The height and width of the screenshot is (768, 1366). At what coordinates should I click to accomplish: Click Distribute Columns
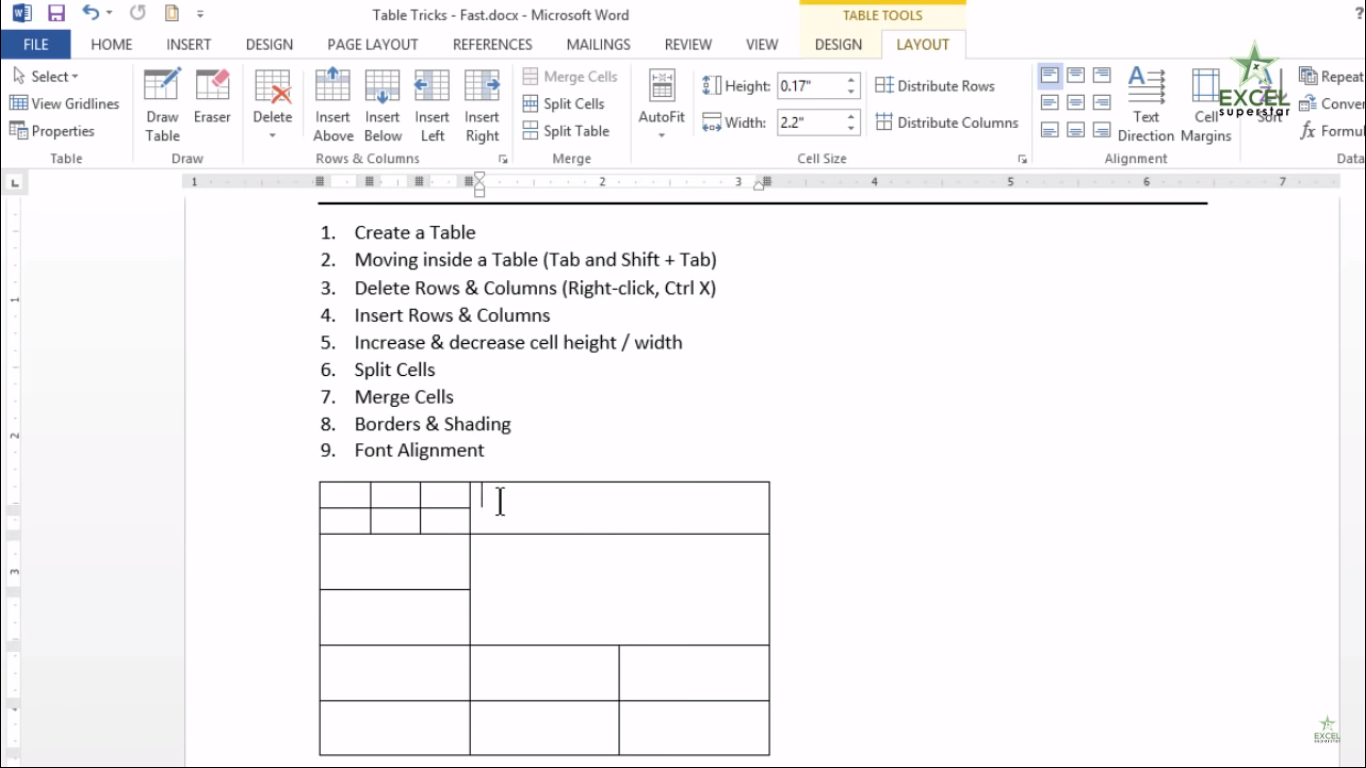click(946, 123)
